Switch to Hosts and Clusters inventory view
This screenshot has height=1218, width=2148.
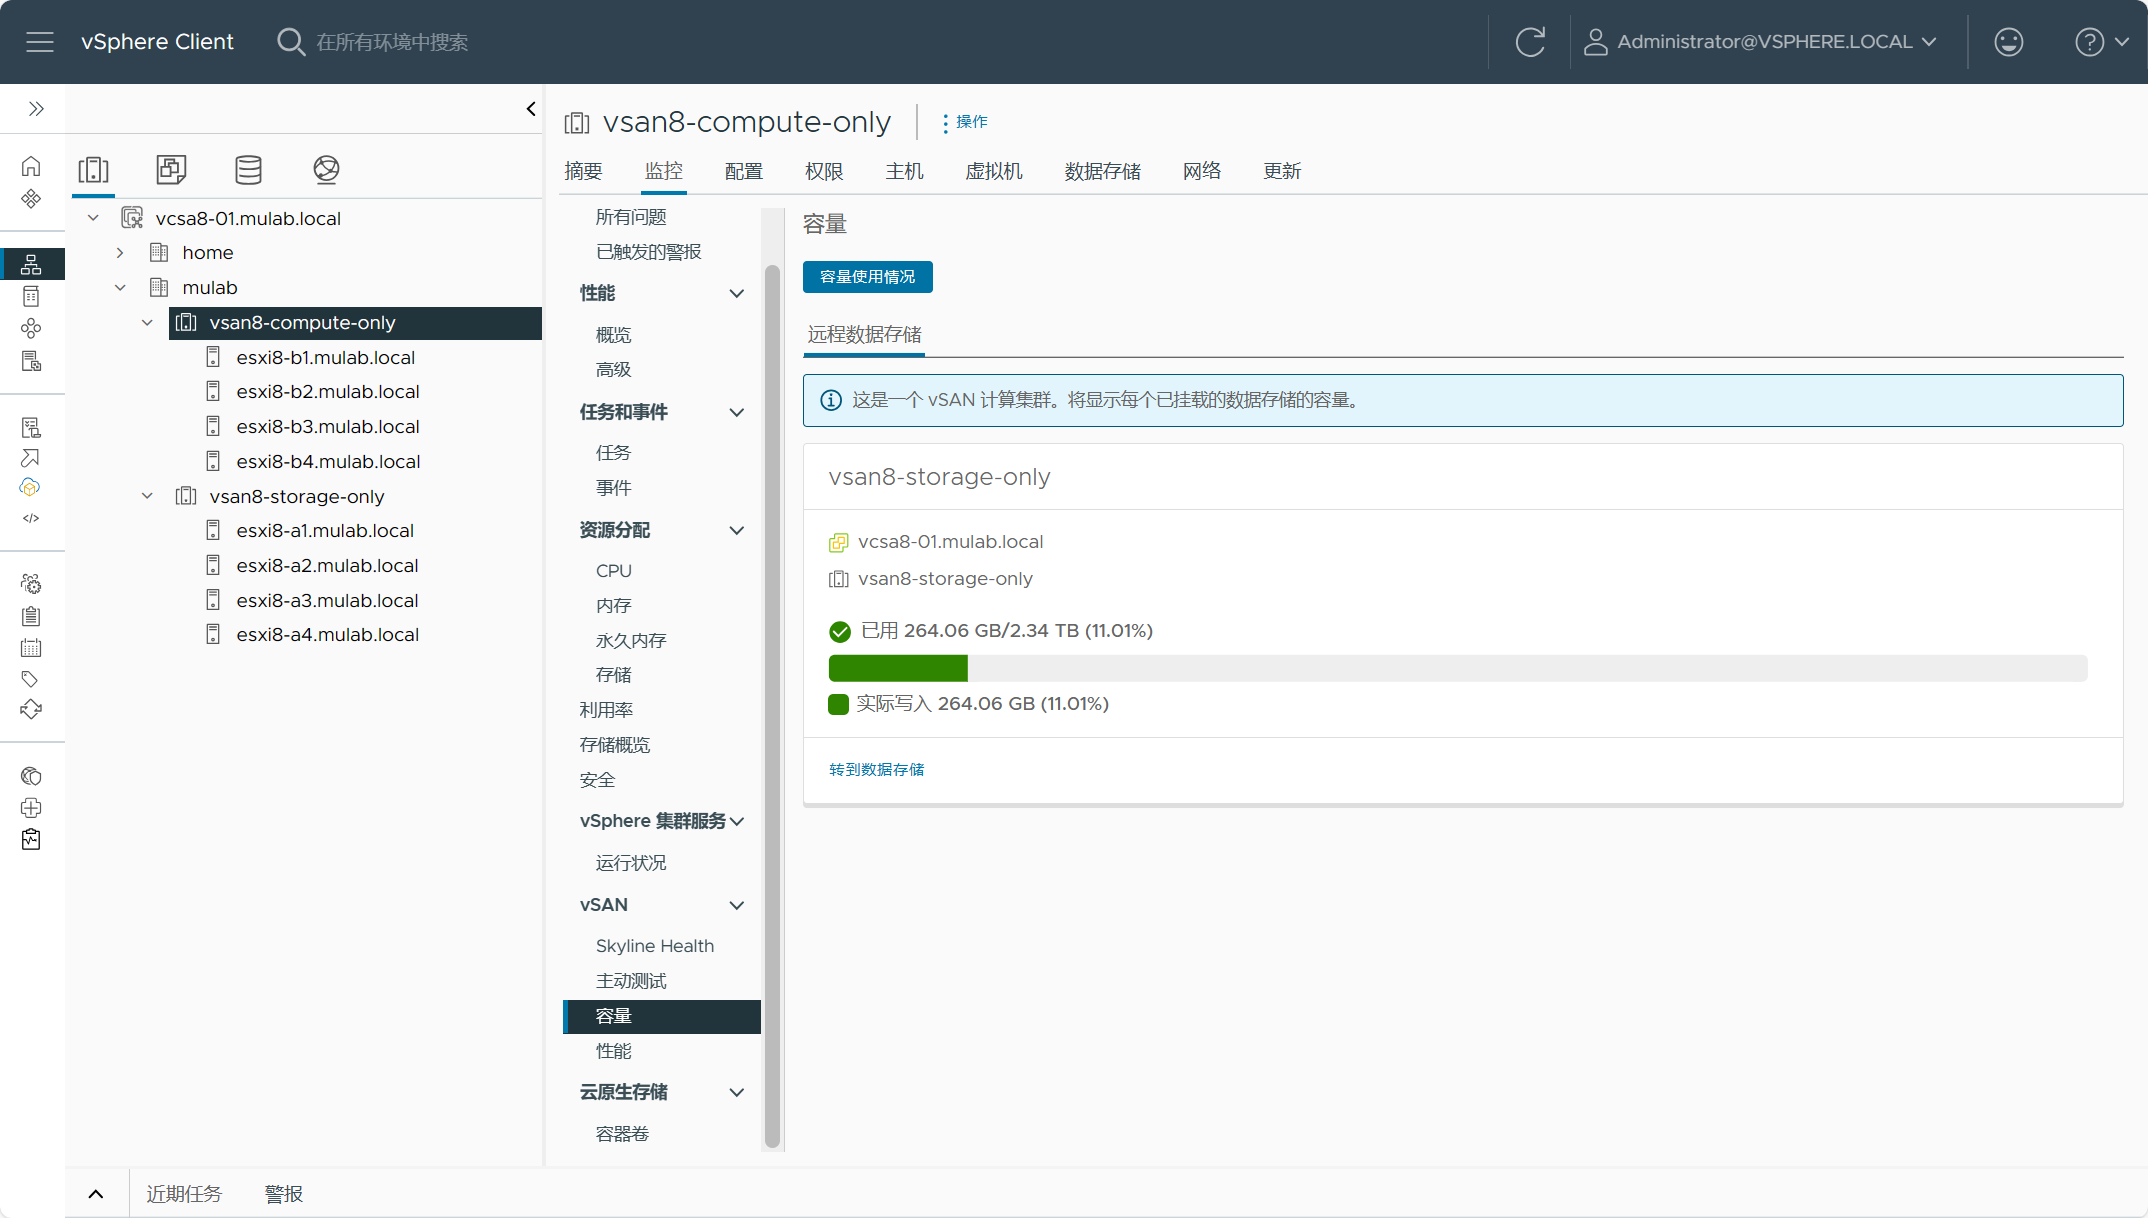[93, 170]
